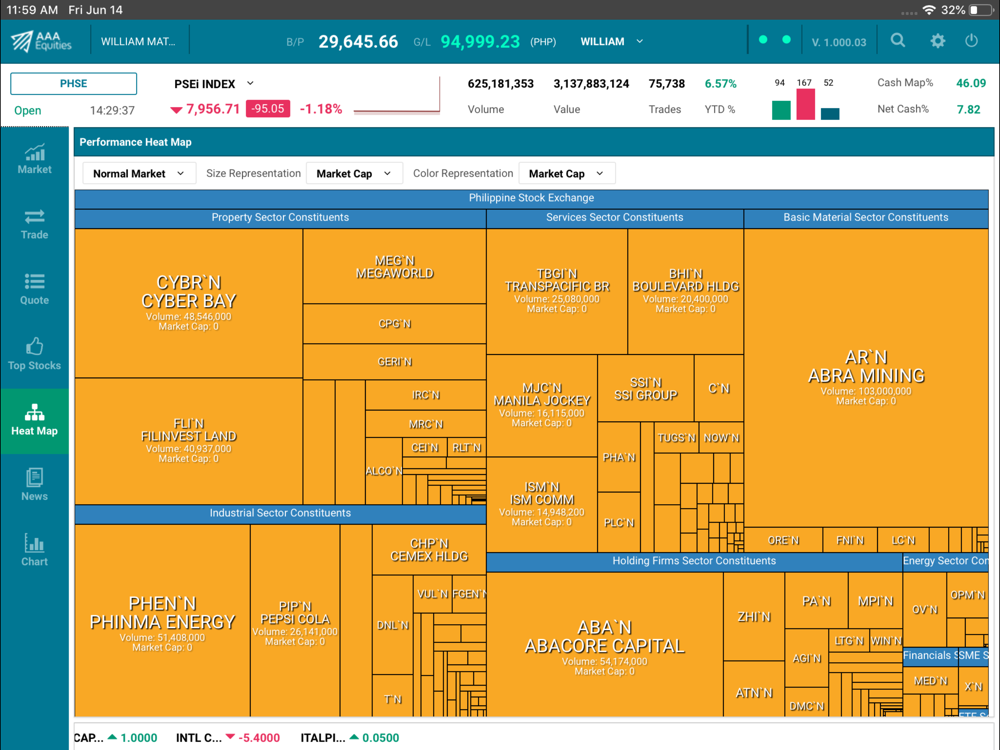This screenshot has width=1000, height=750.
Task: Open the Chart sidebar section
Action: [x=34, y=552]
